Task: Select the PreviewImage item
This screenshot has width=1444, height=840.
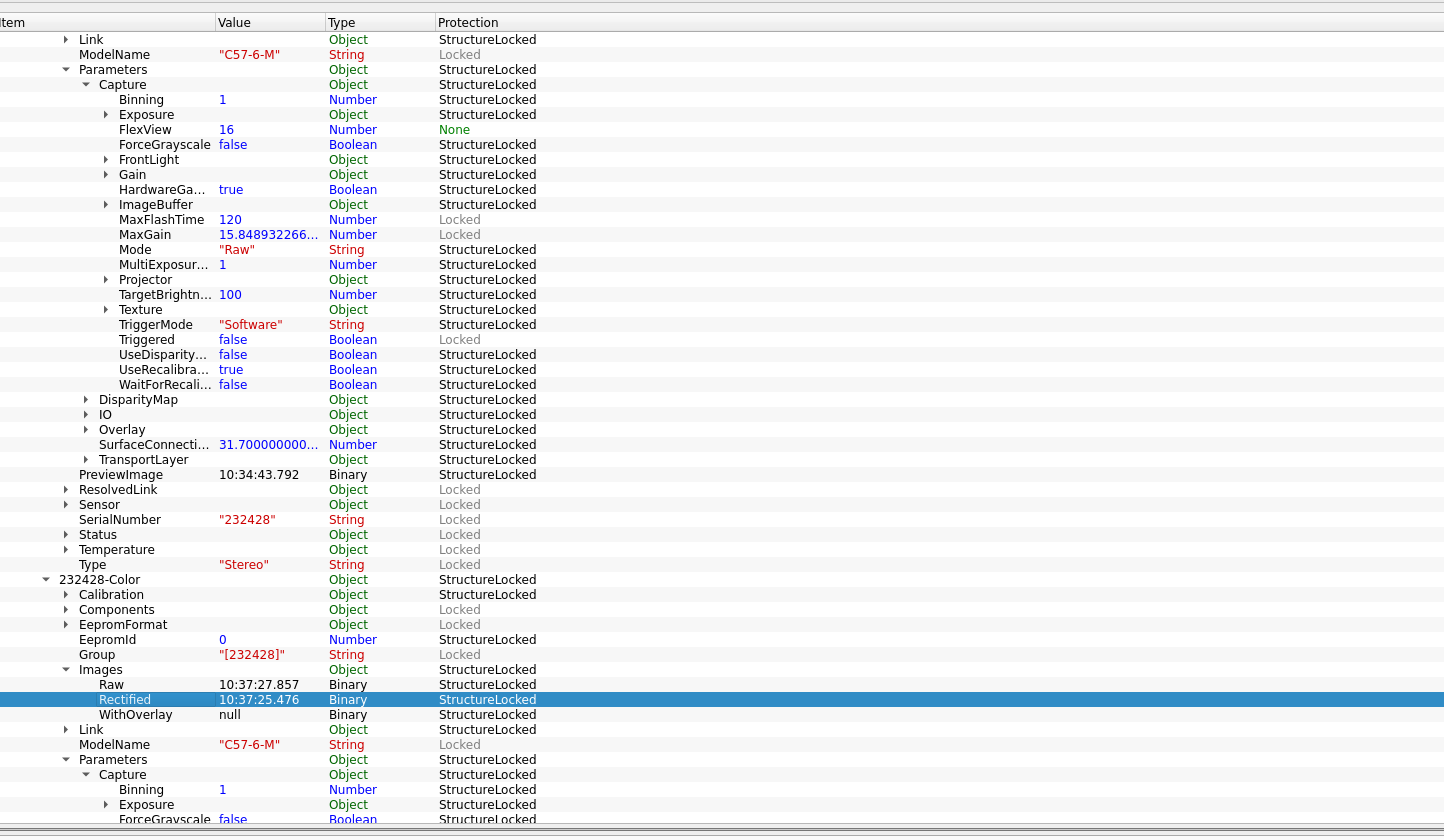Action: pos(120,475)
